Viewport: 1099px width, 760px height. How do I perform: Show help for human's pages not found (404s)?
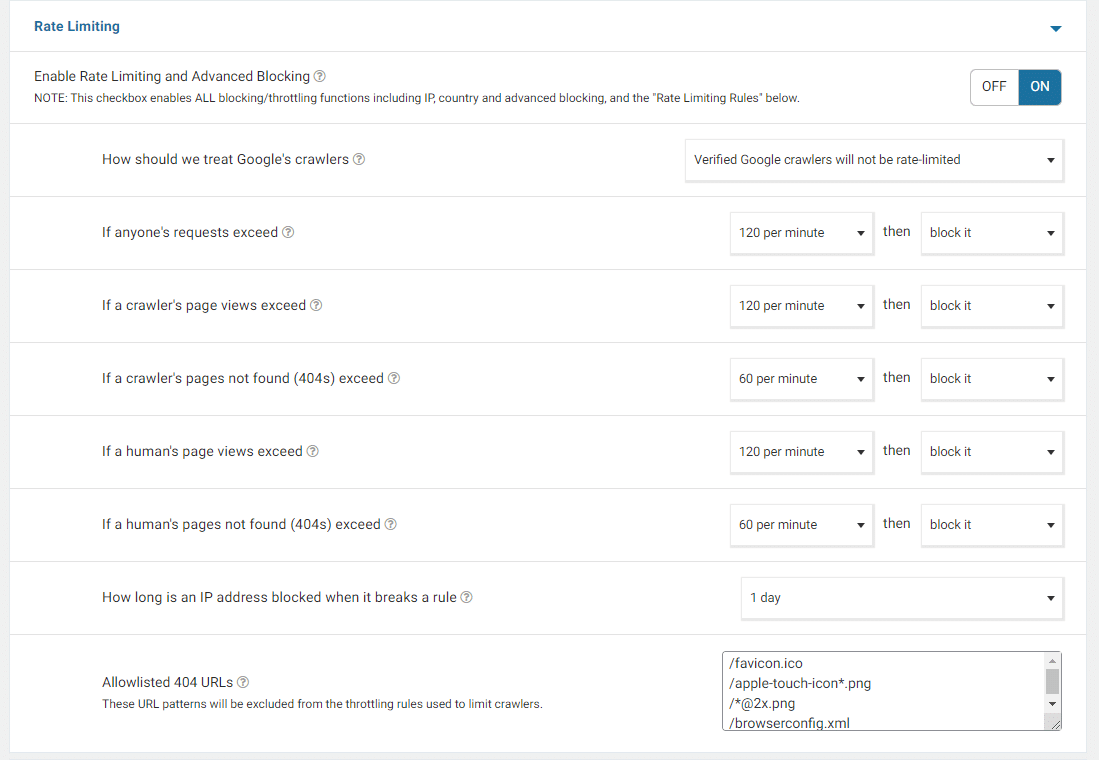[x=390, y=524]
